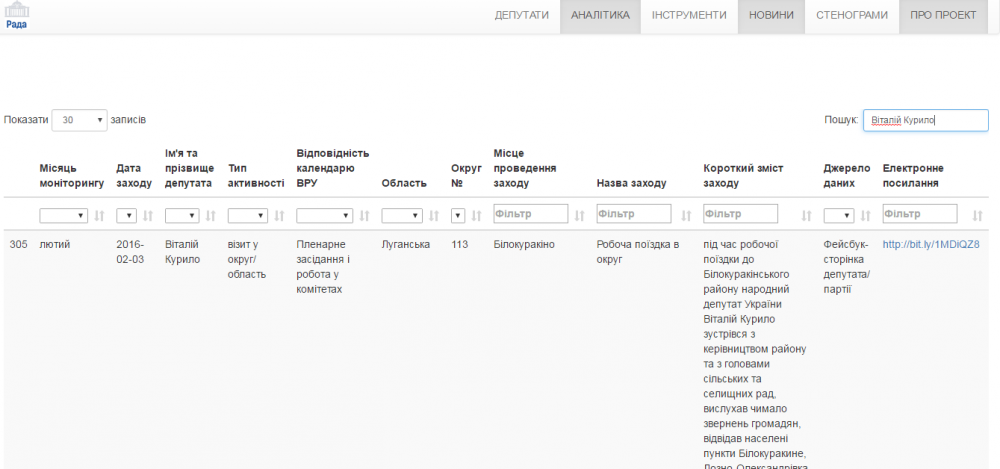Sort by Область column arrows

(434, 215)
